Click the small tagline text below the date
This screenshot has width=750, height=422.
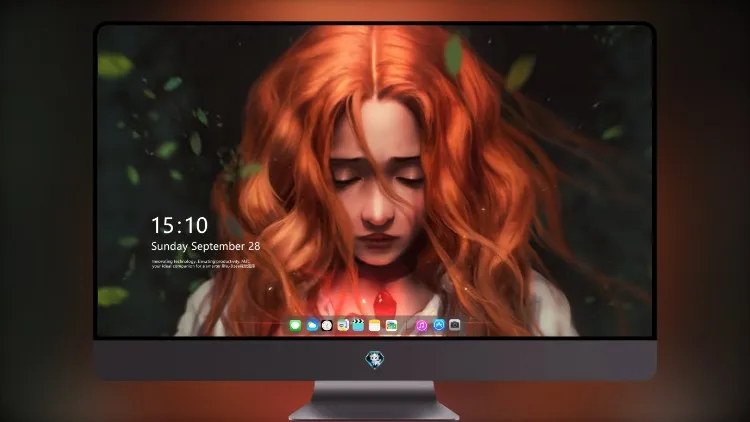click(203, 264)
